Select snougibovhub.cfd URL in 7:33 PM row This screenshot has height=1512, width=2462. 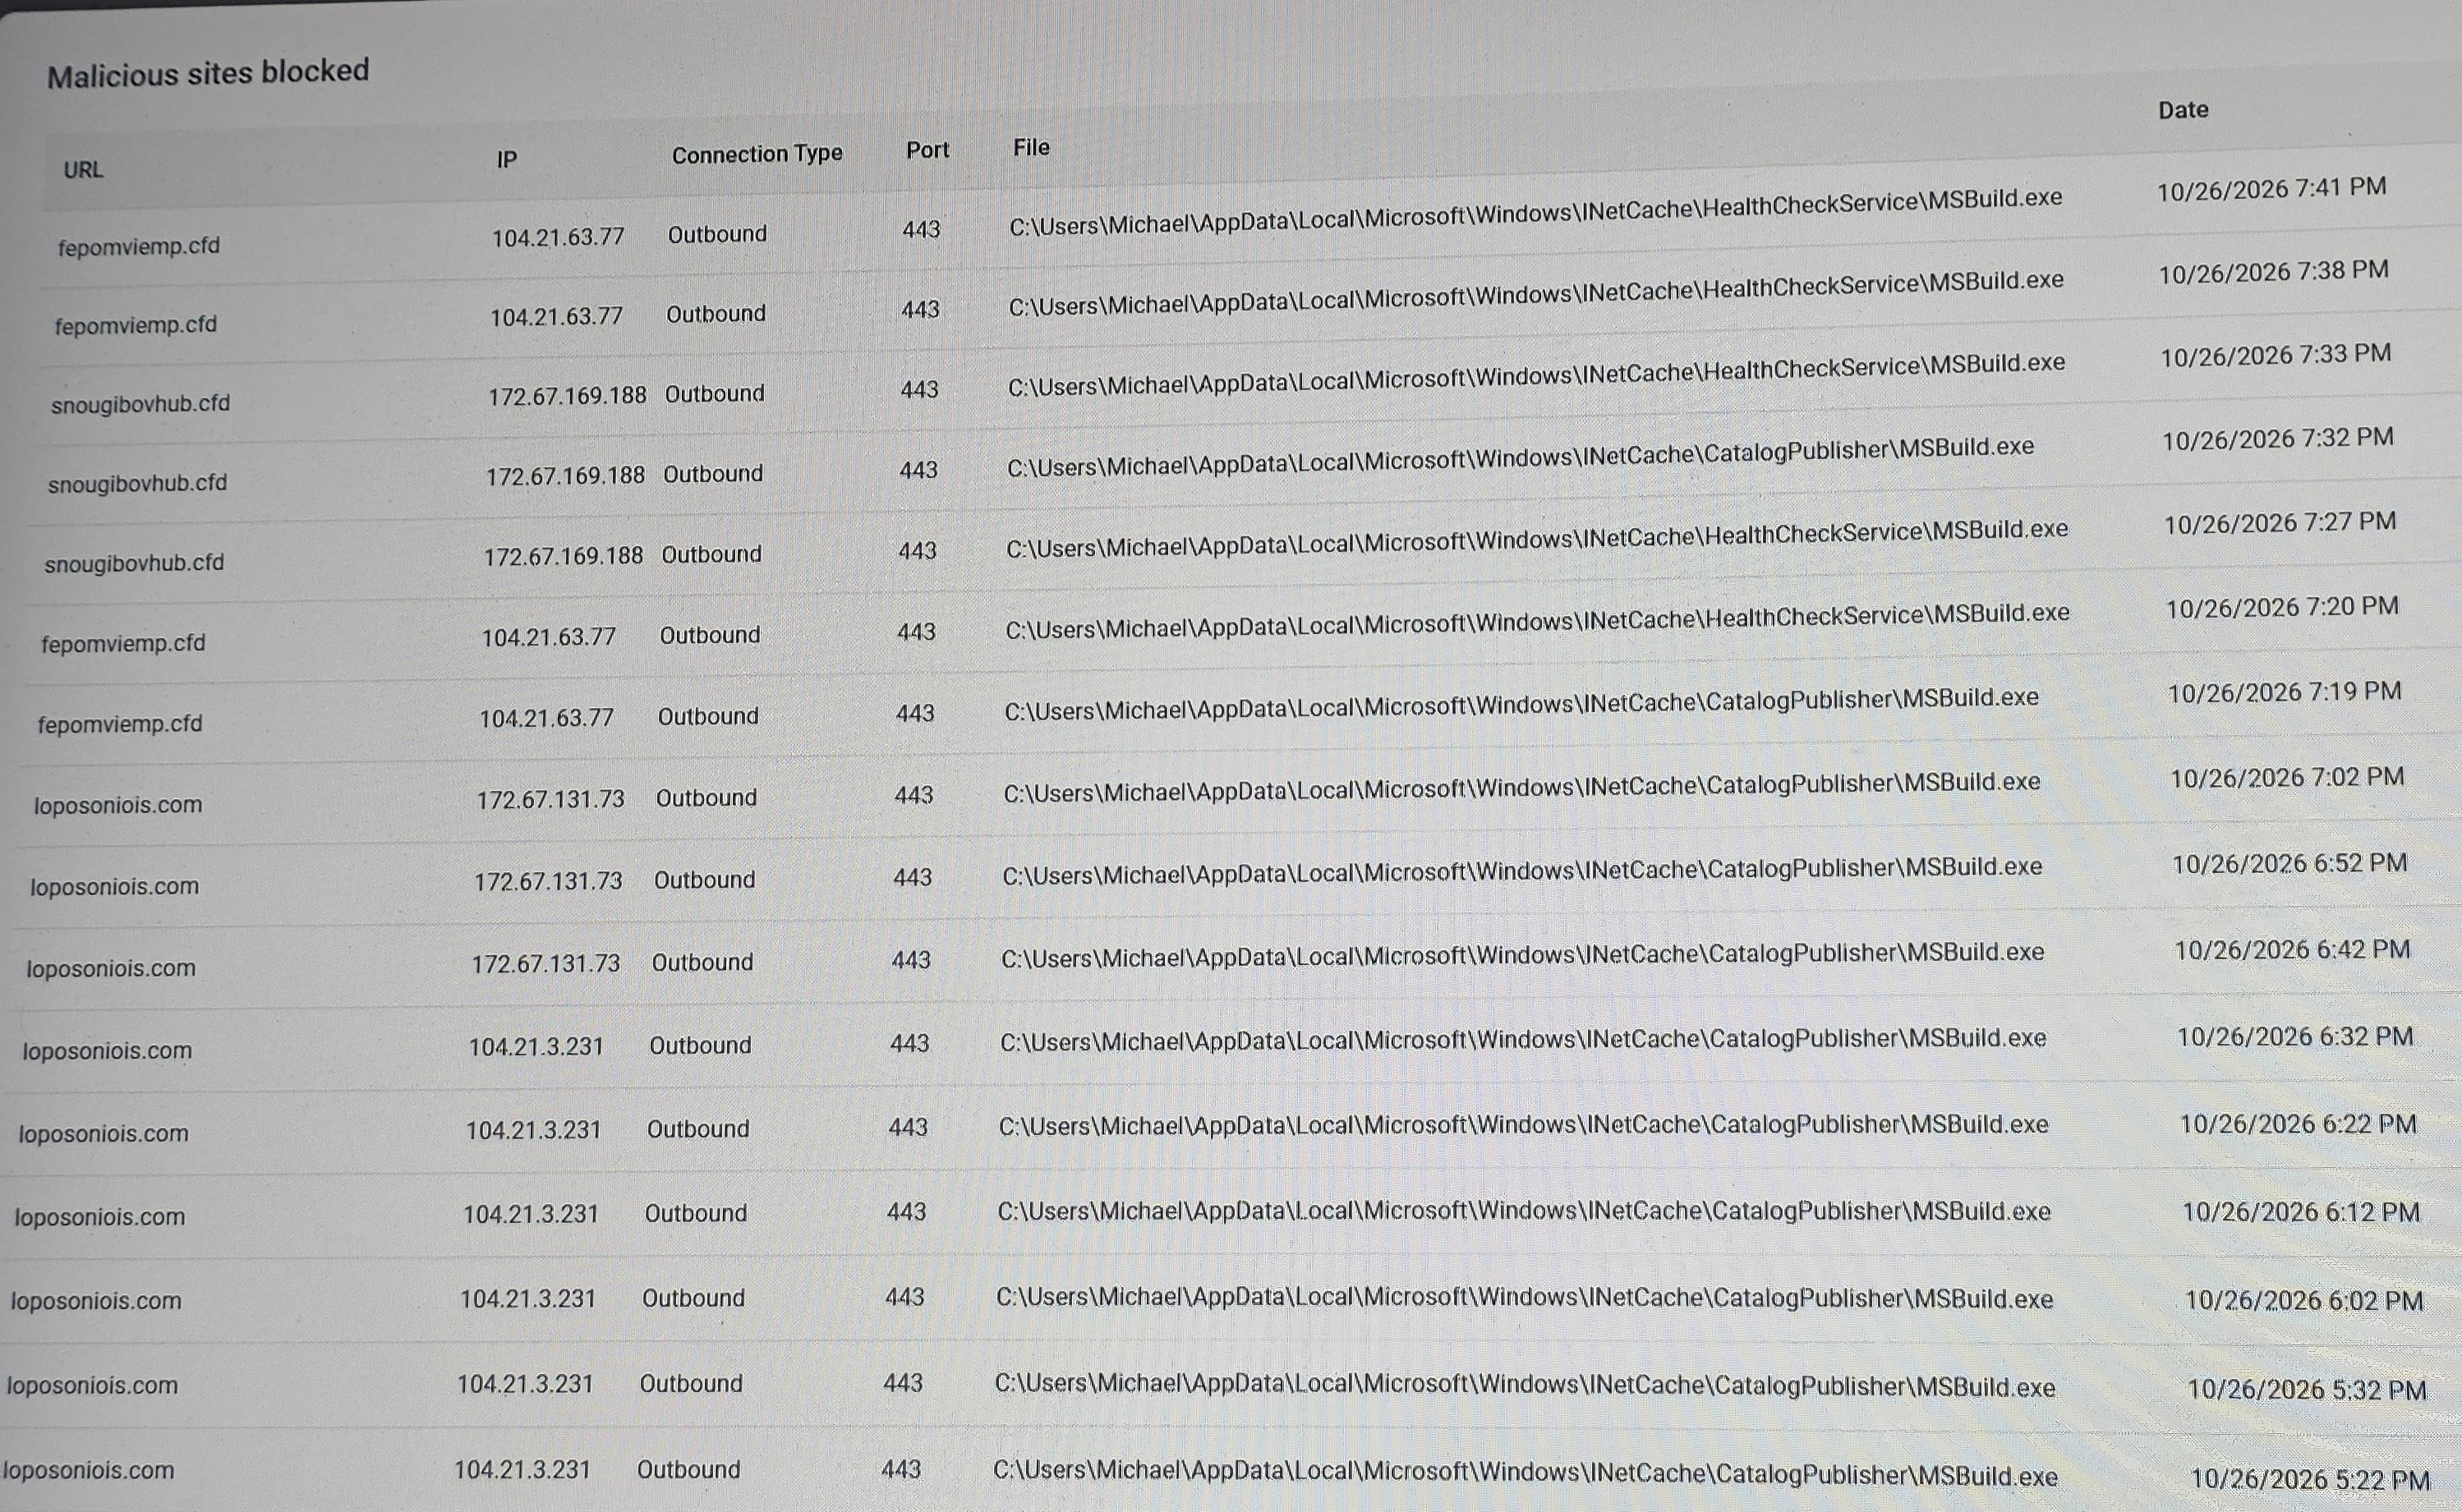(141, 404)
